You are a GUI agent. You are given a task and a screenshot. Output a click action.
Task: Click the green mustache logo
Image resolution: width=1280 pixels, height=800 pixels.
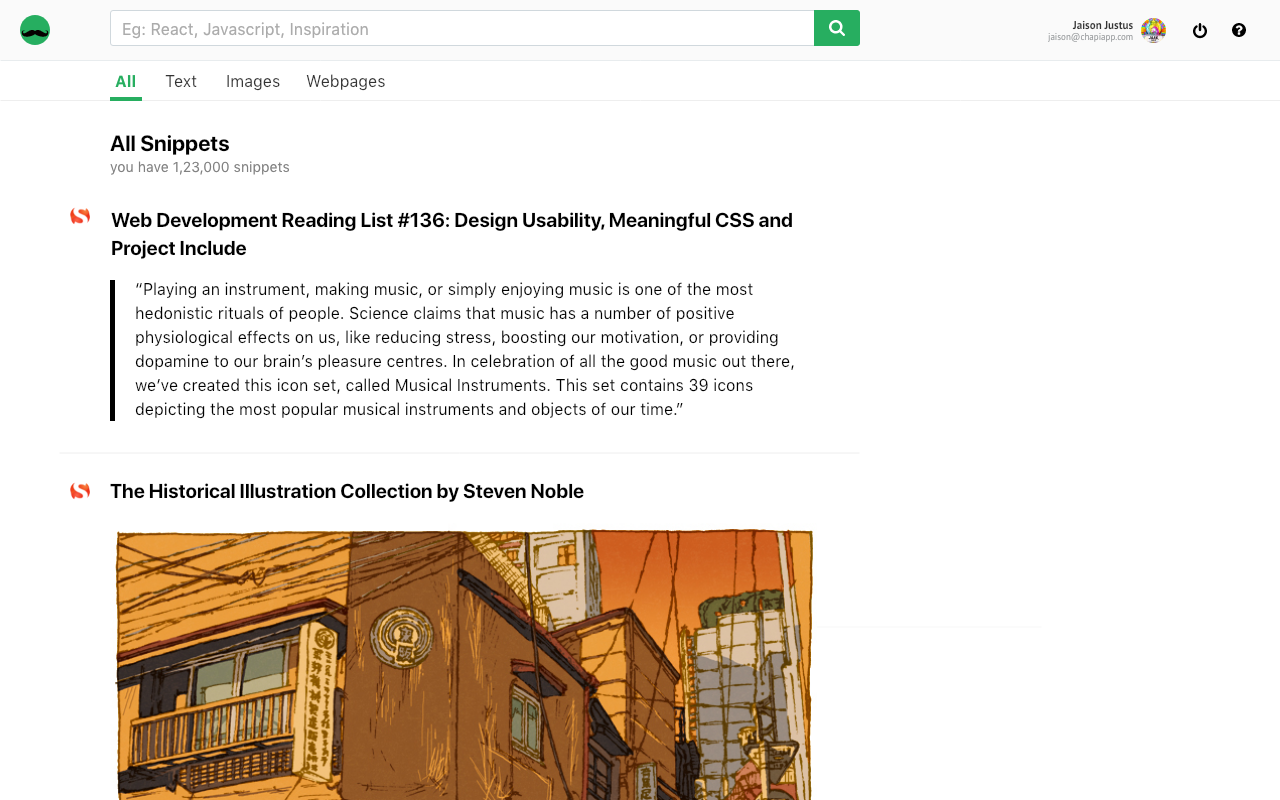tap(35, 30)
